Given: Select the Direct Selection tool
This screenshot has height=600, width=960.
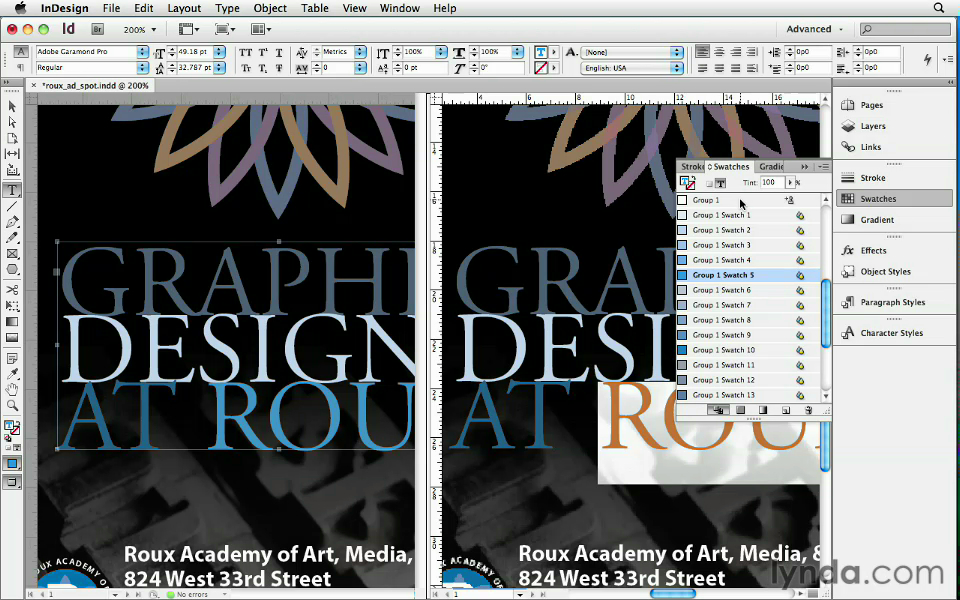Looking at the screenshot, I should pyautogui.click(x=12, y=122).
